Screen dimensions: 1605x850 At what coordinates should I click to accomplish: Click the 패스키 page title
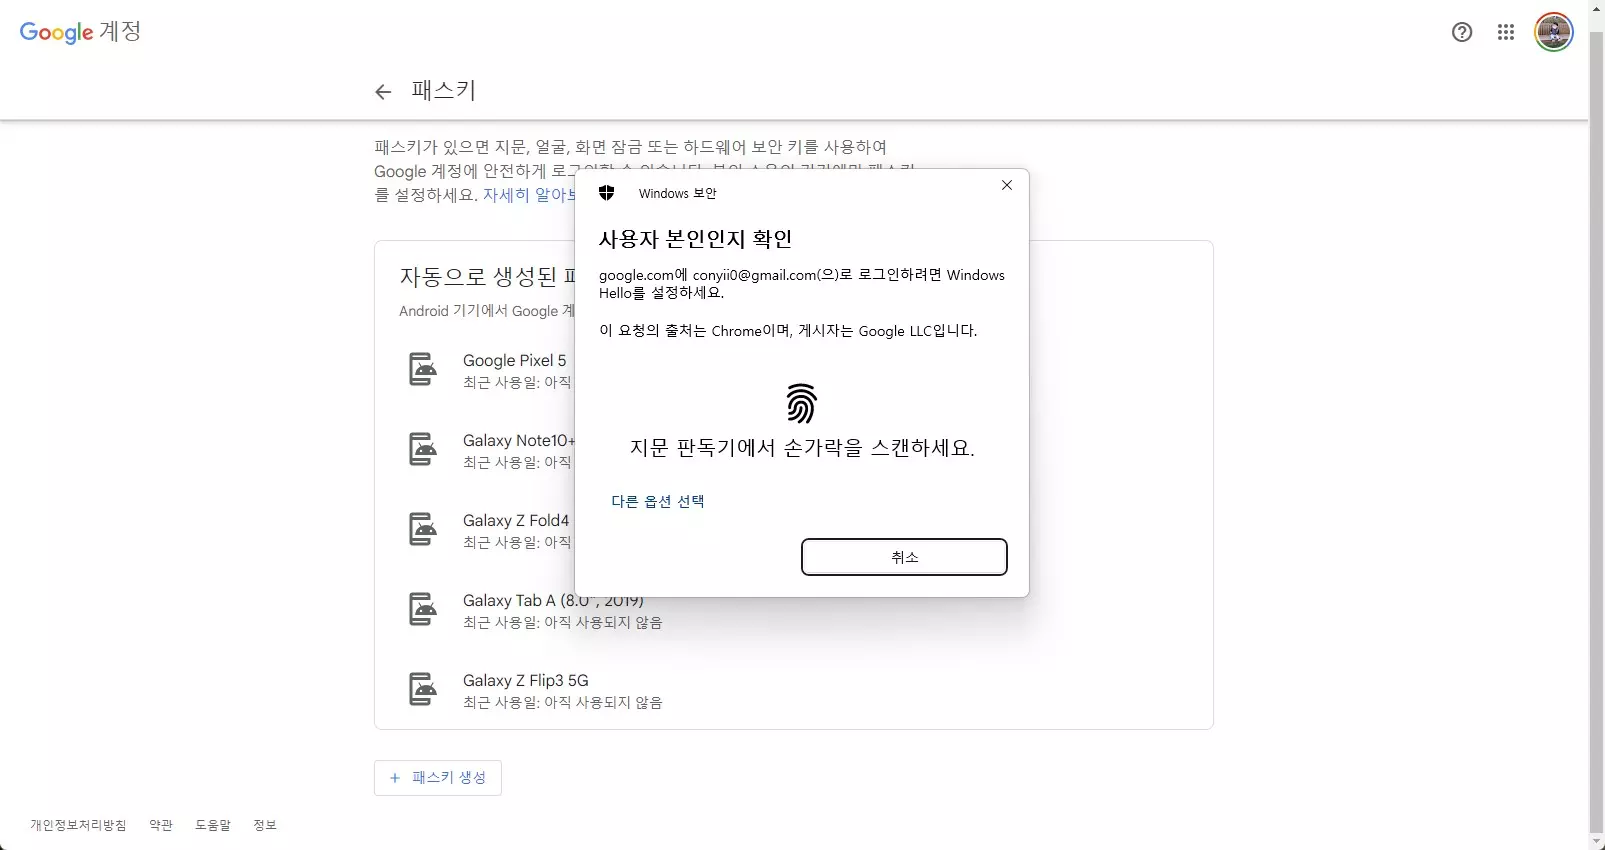click(444, 90)
